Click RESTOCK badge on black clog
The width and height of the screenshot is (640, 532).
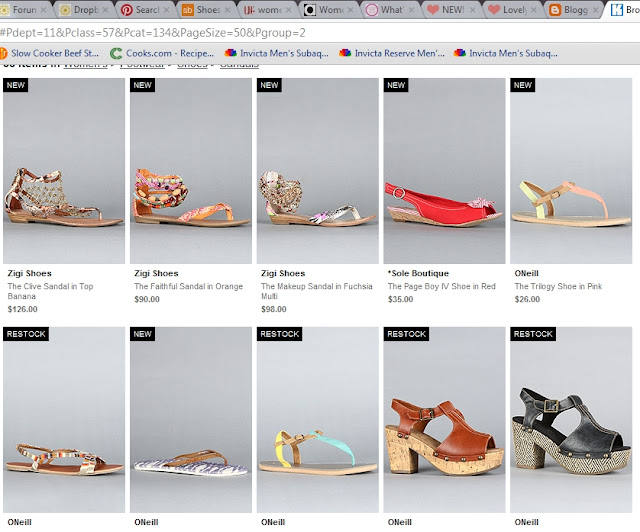coord(533,334)
